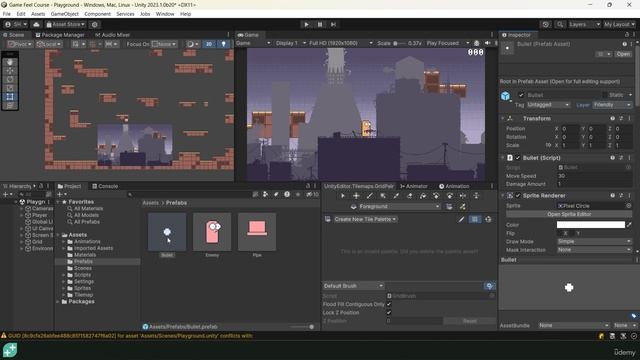The width and height of the screenshot is (640, 360).
Task: Open the Default Brush dropdown
Action: [x=353, y=286]
